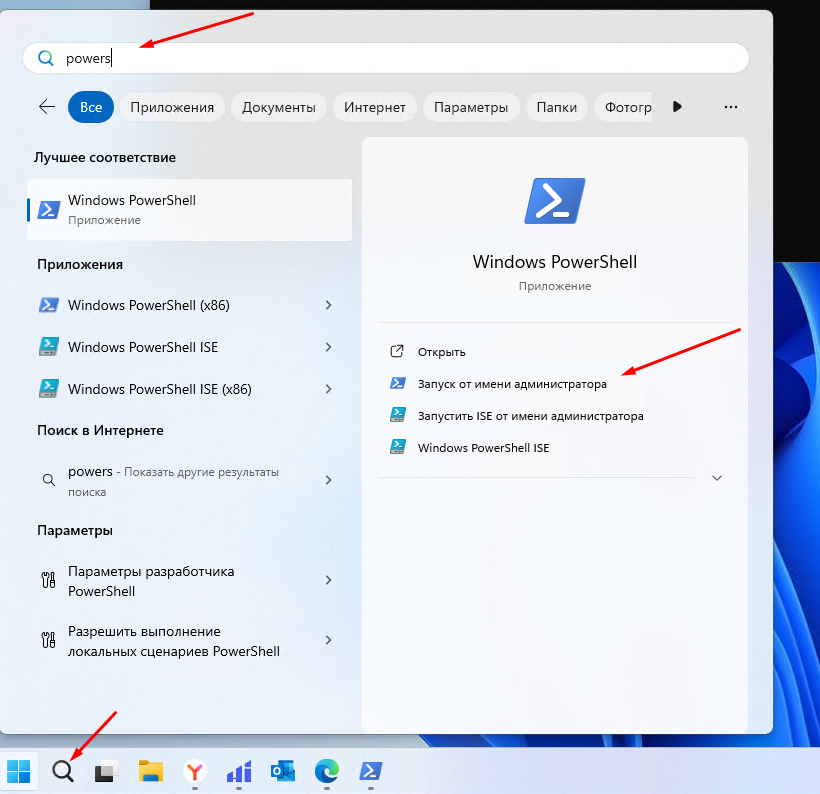Image resolution: width=820 pixels, height=794 pixels.
Task: Click the search box magnifier icon
Action: [46, 58]
